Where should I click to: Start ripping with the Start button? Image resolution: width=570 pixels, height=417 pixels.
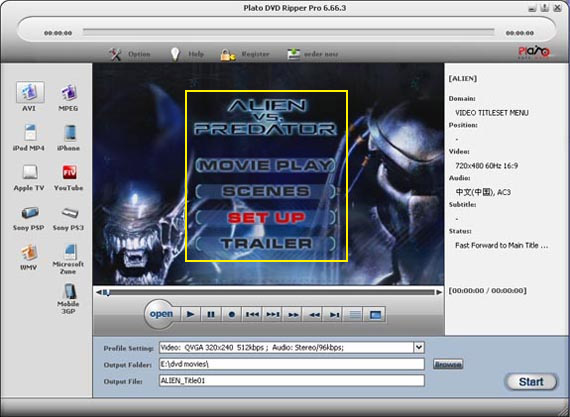(531, 382)
